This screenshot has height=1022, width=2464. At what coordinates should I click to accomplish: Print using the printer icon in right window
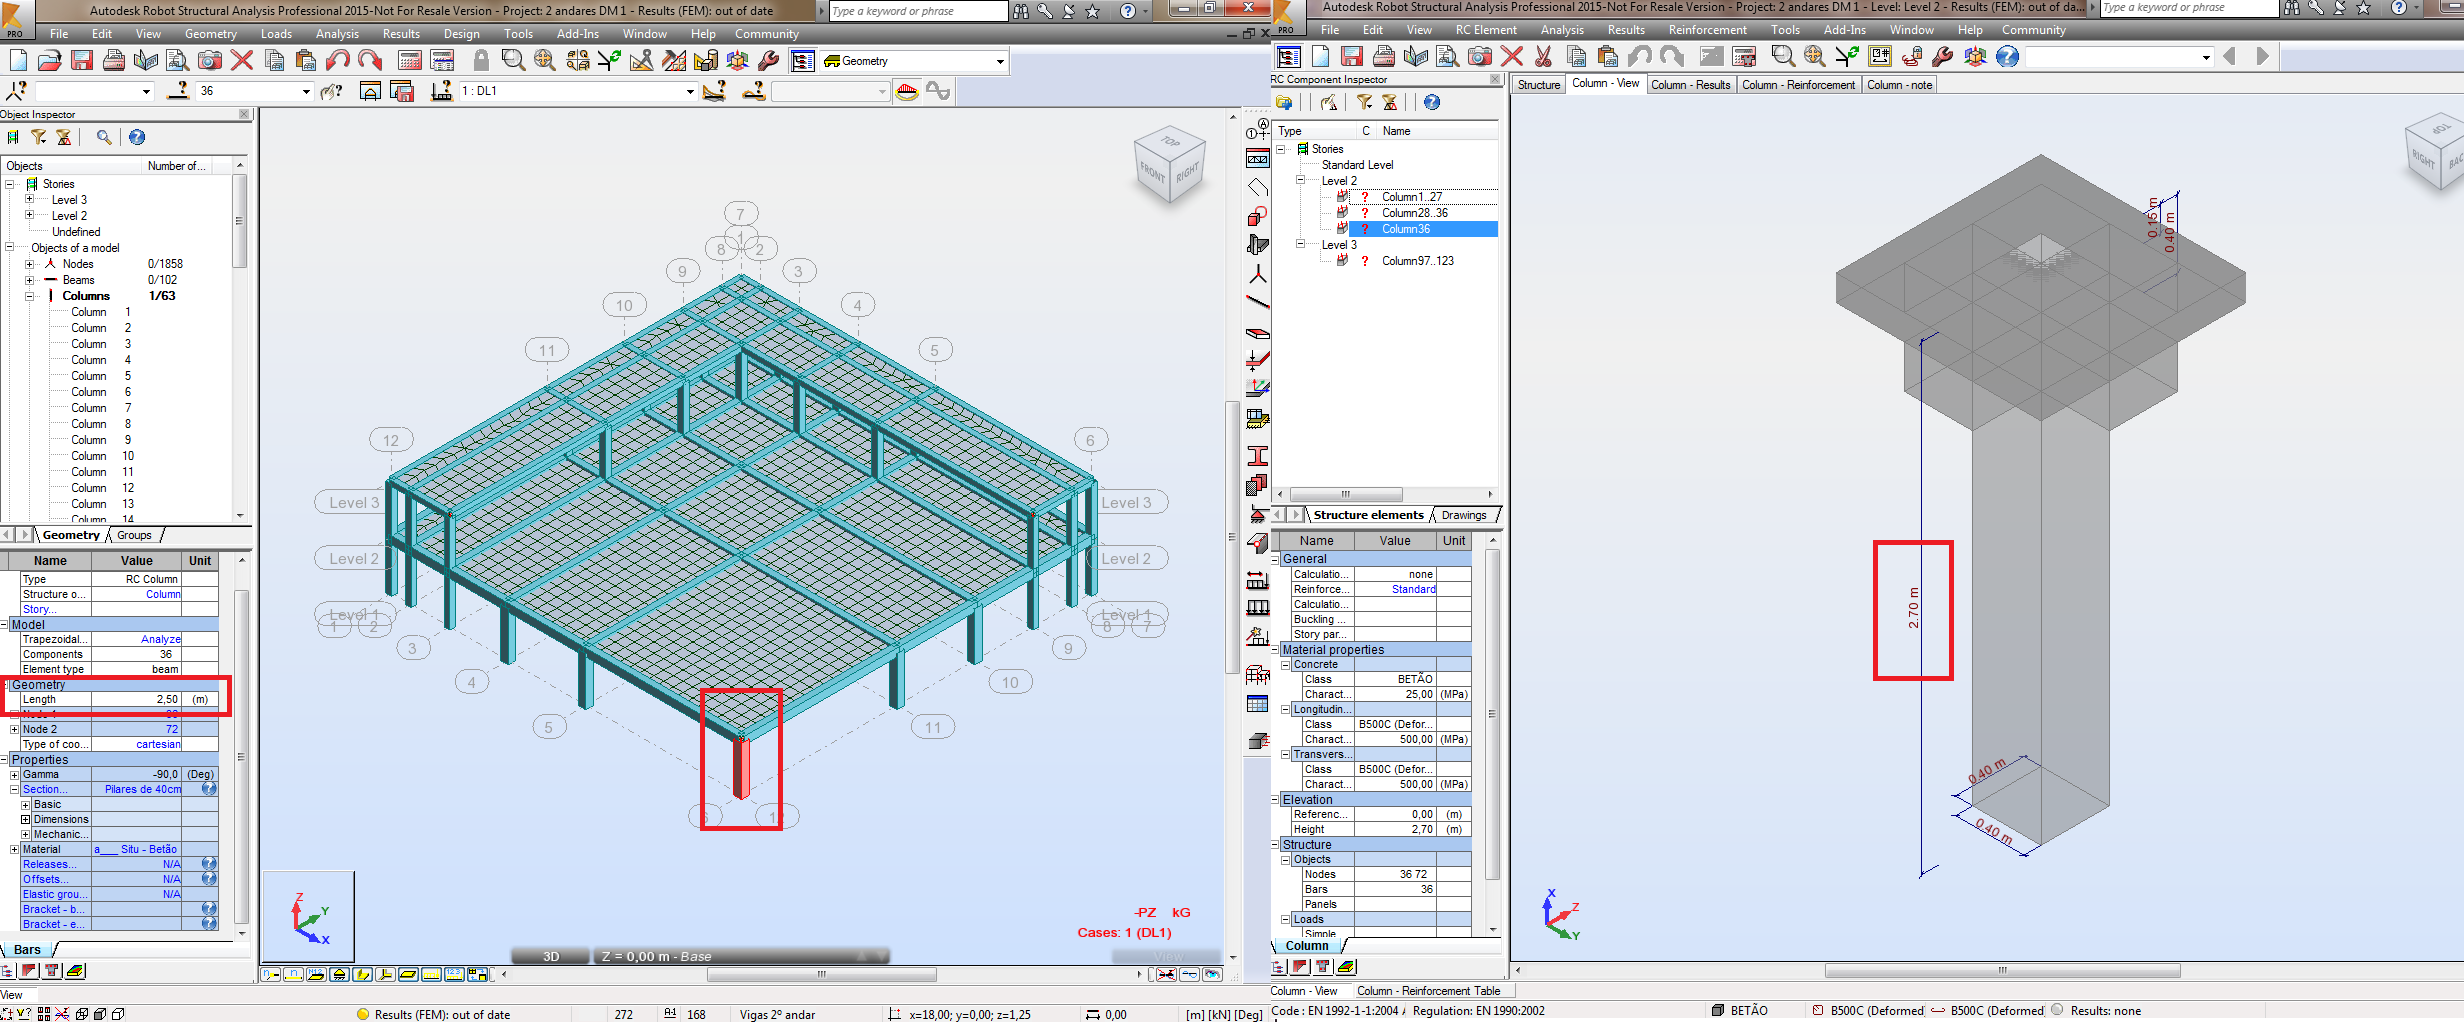click(x=1385, y=56)
